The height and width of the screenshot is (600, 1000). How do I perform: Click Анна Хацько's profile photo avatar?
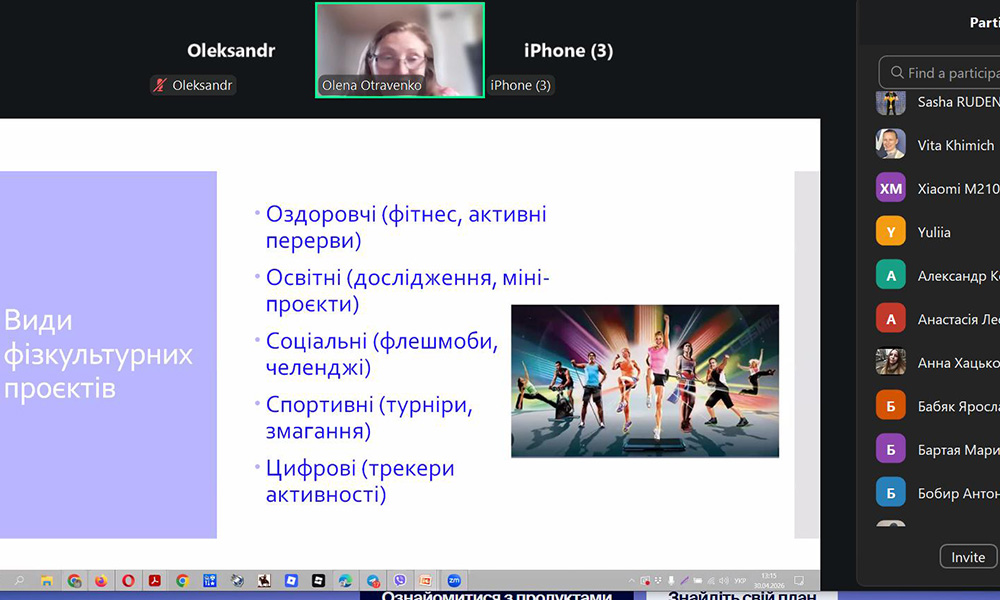pyautogui.click(x=891, y=362)
